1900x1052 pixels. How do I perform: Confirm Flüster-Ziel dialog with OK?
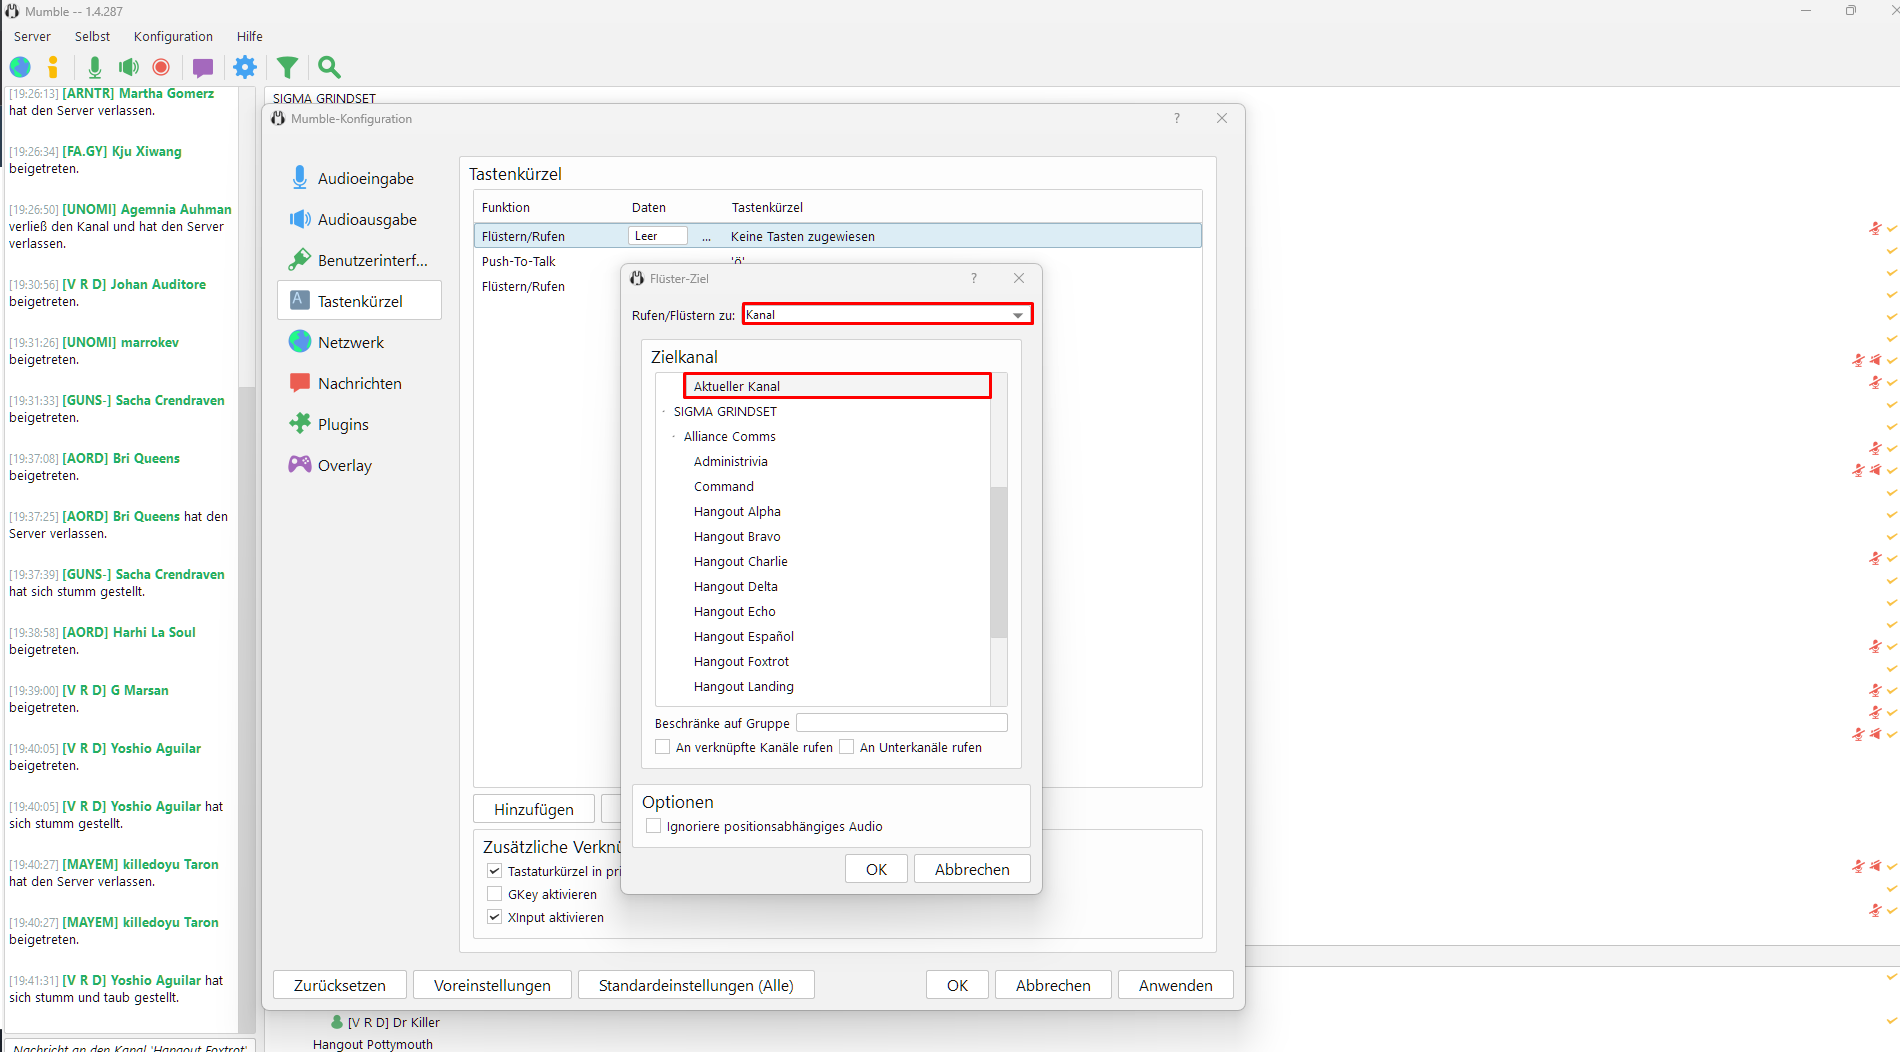(876, 869)
